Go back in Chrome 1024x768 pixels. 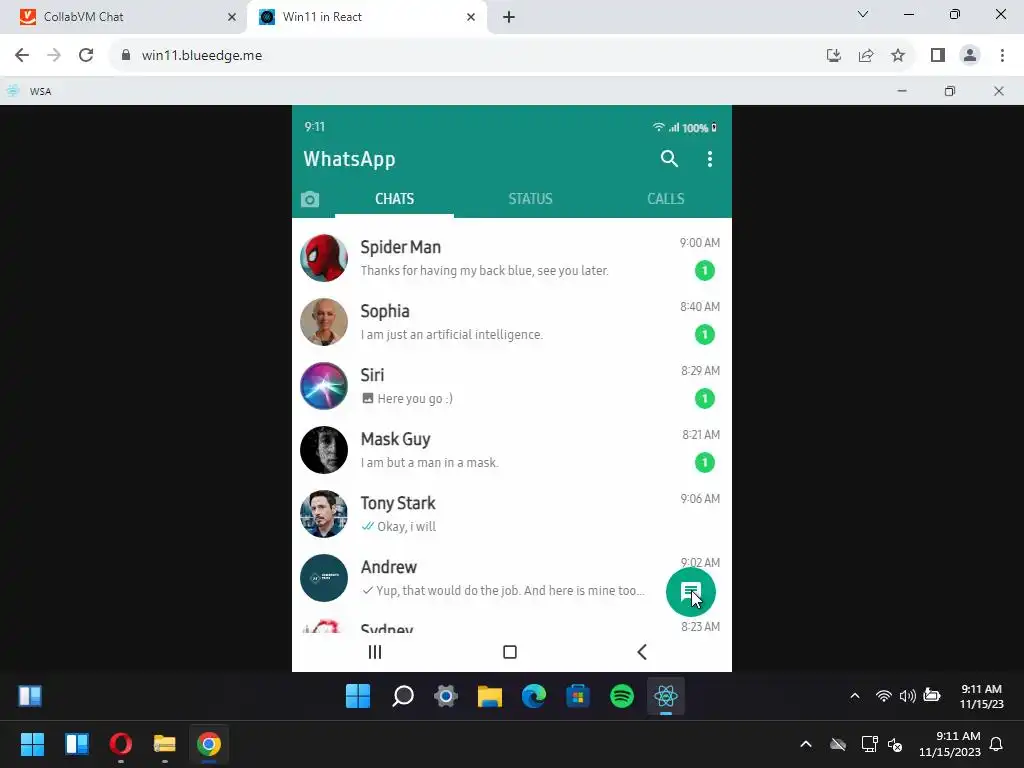tap(22, 56)
